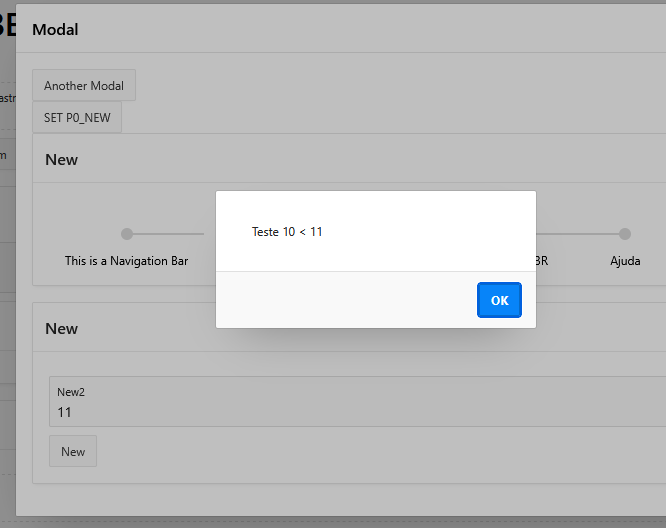Click the alert message "Teste 10 < 11"
The width and height of the screenshot is (666, 528).
point(287,232)
